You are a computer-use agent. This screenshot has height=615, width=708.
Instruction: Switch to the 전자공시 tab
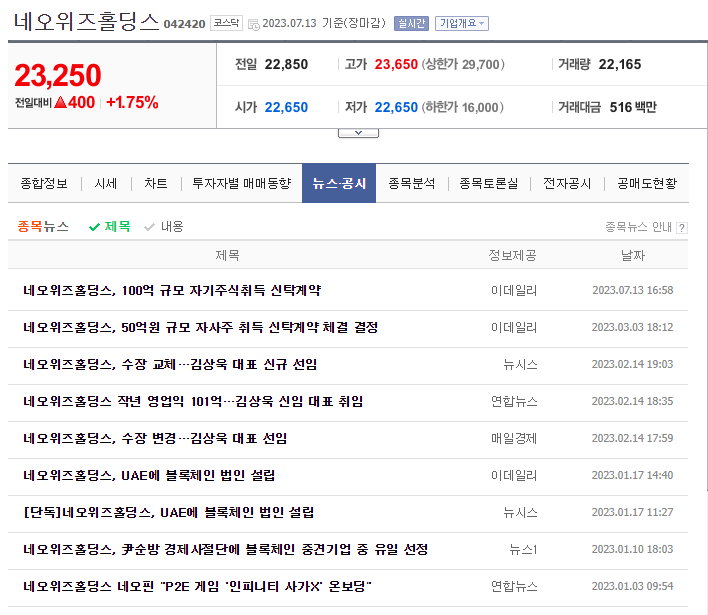[x=567, y=183]
